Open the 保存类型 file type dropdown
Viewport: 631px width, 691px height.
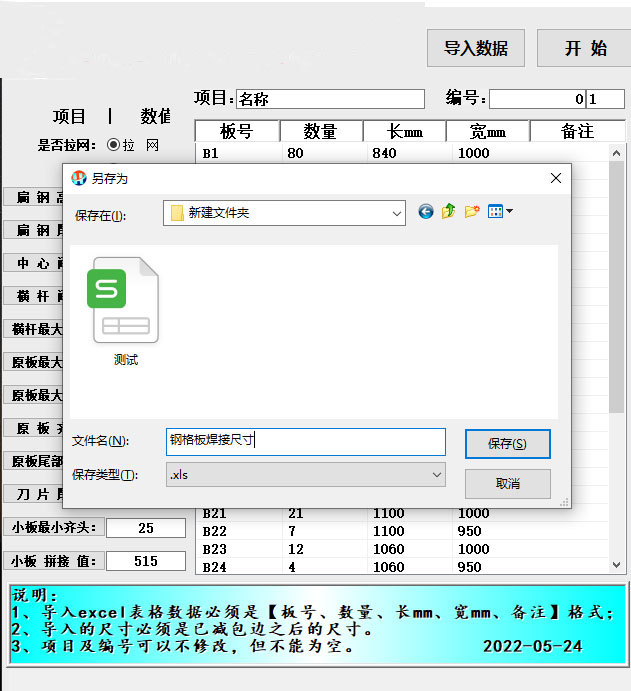(436, 475)
